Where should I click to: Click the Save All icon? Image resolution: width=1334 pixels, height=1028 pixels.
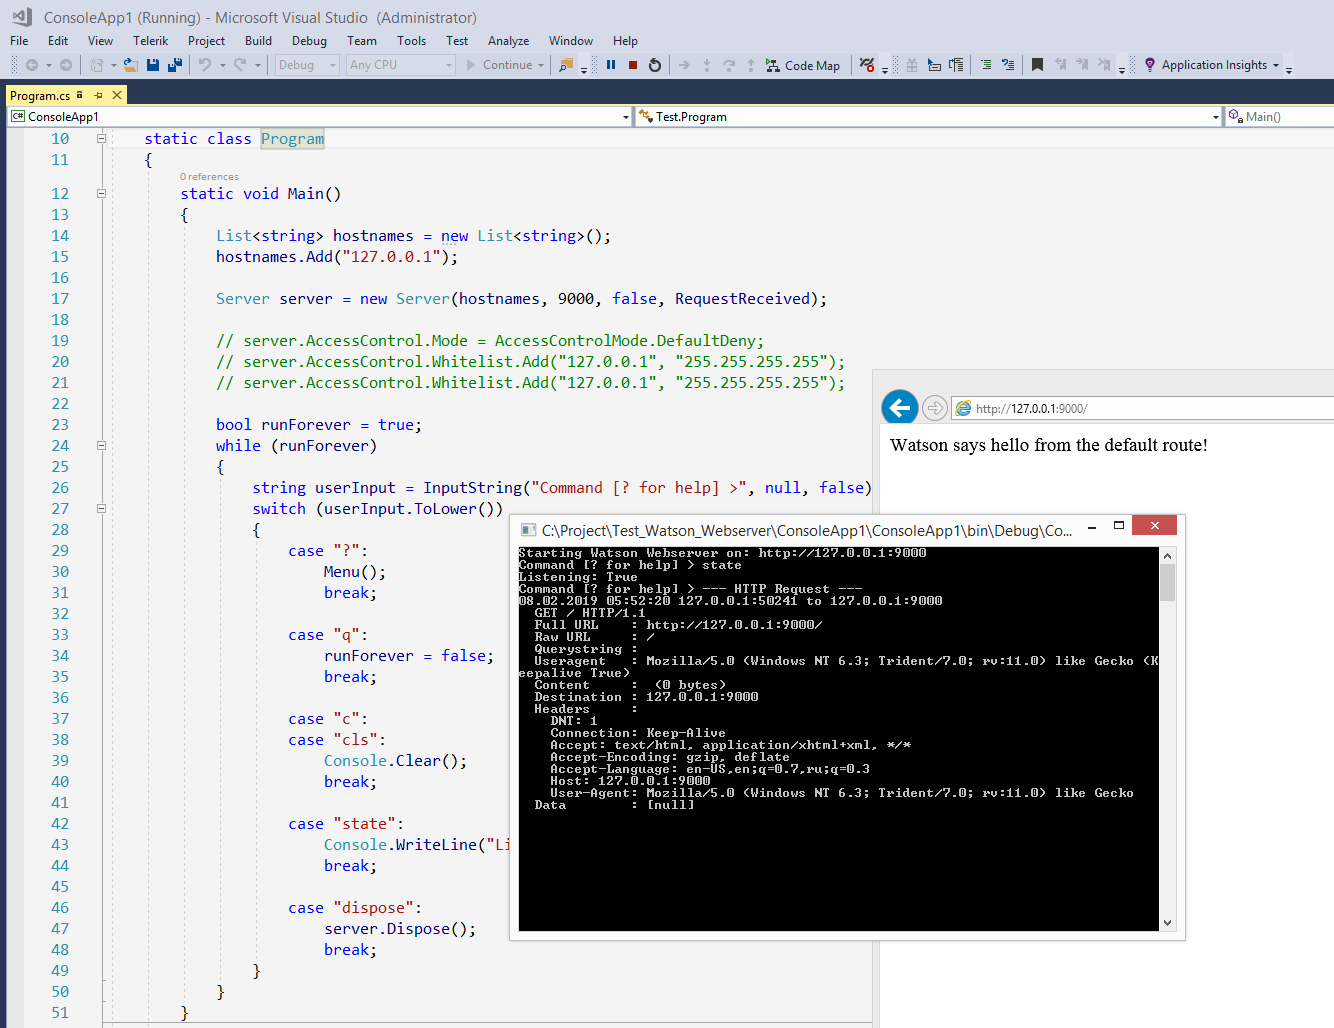[173, 64]
